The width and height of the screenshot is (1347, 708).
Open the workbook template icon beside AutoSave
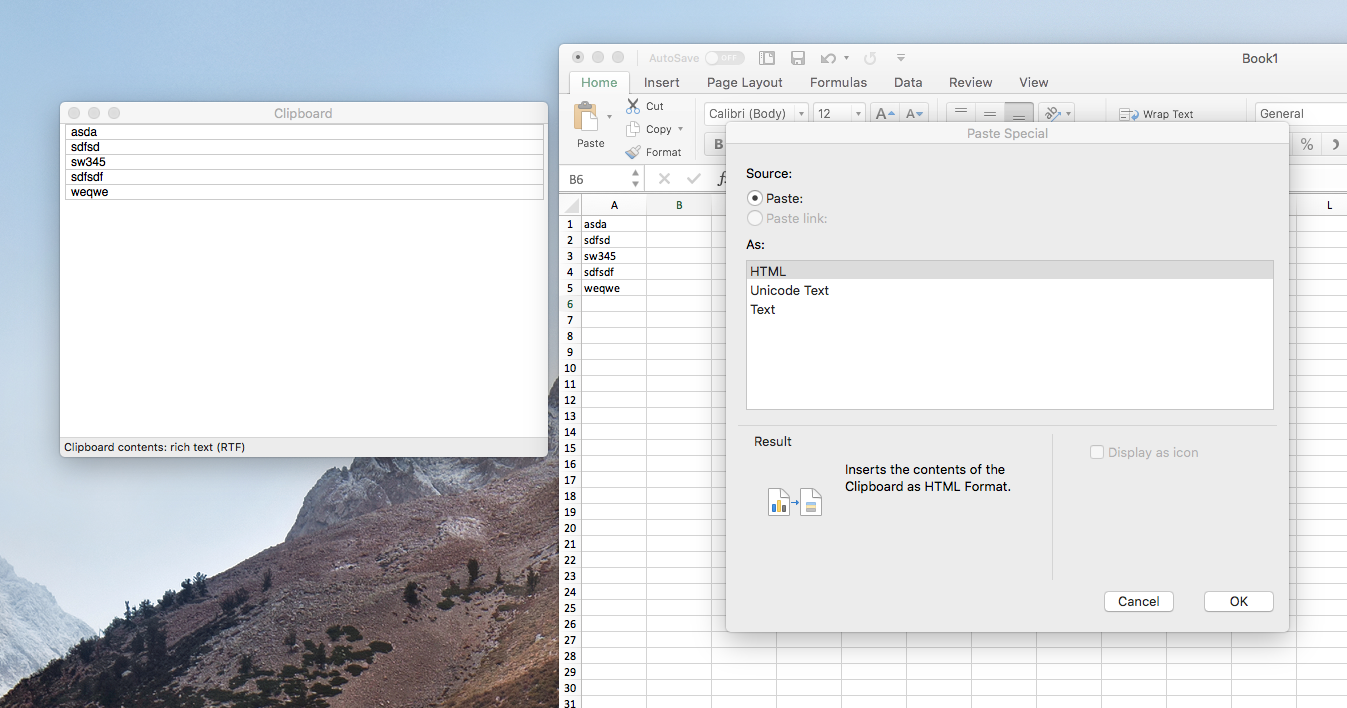click(767, 58)
